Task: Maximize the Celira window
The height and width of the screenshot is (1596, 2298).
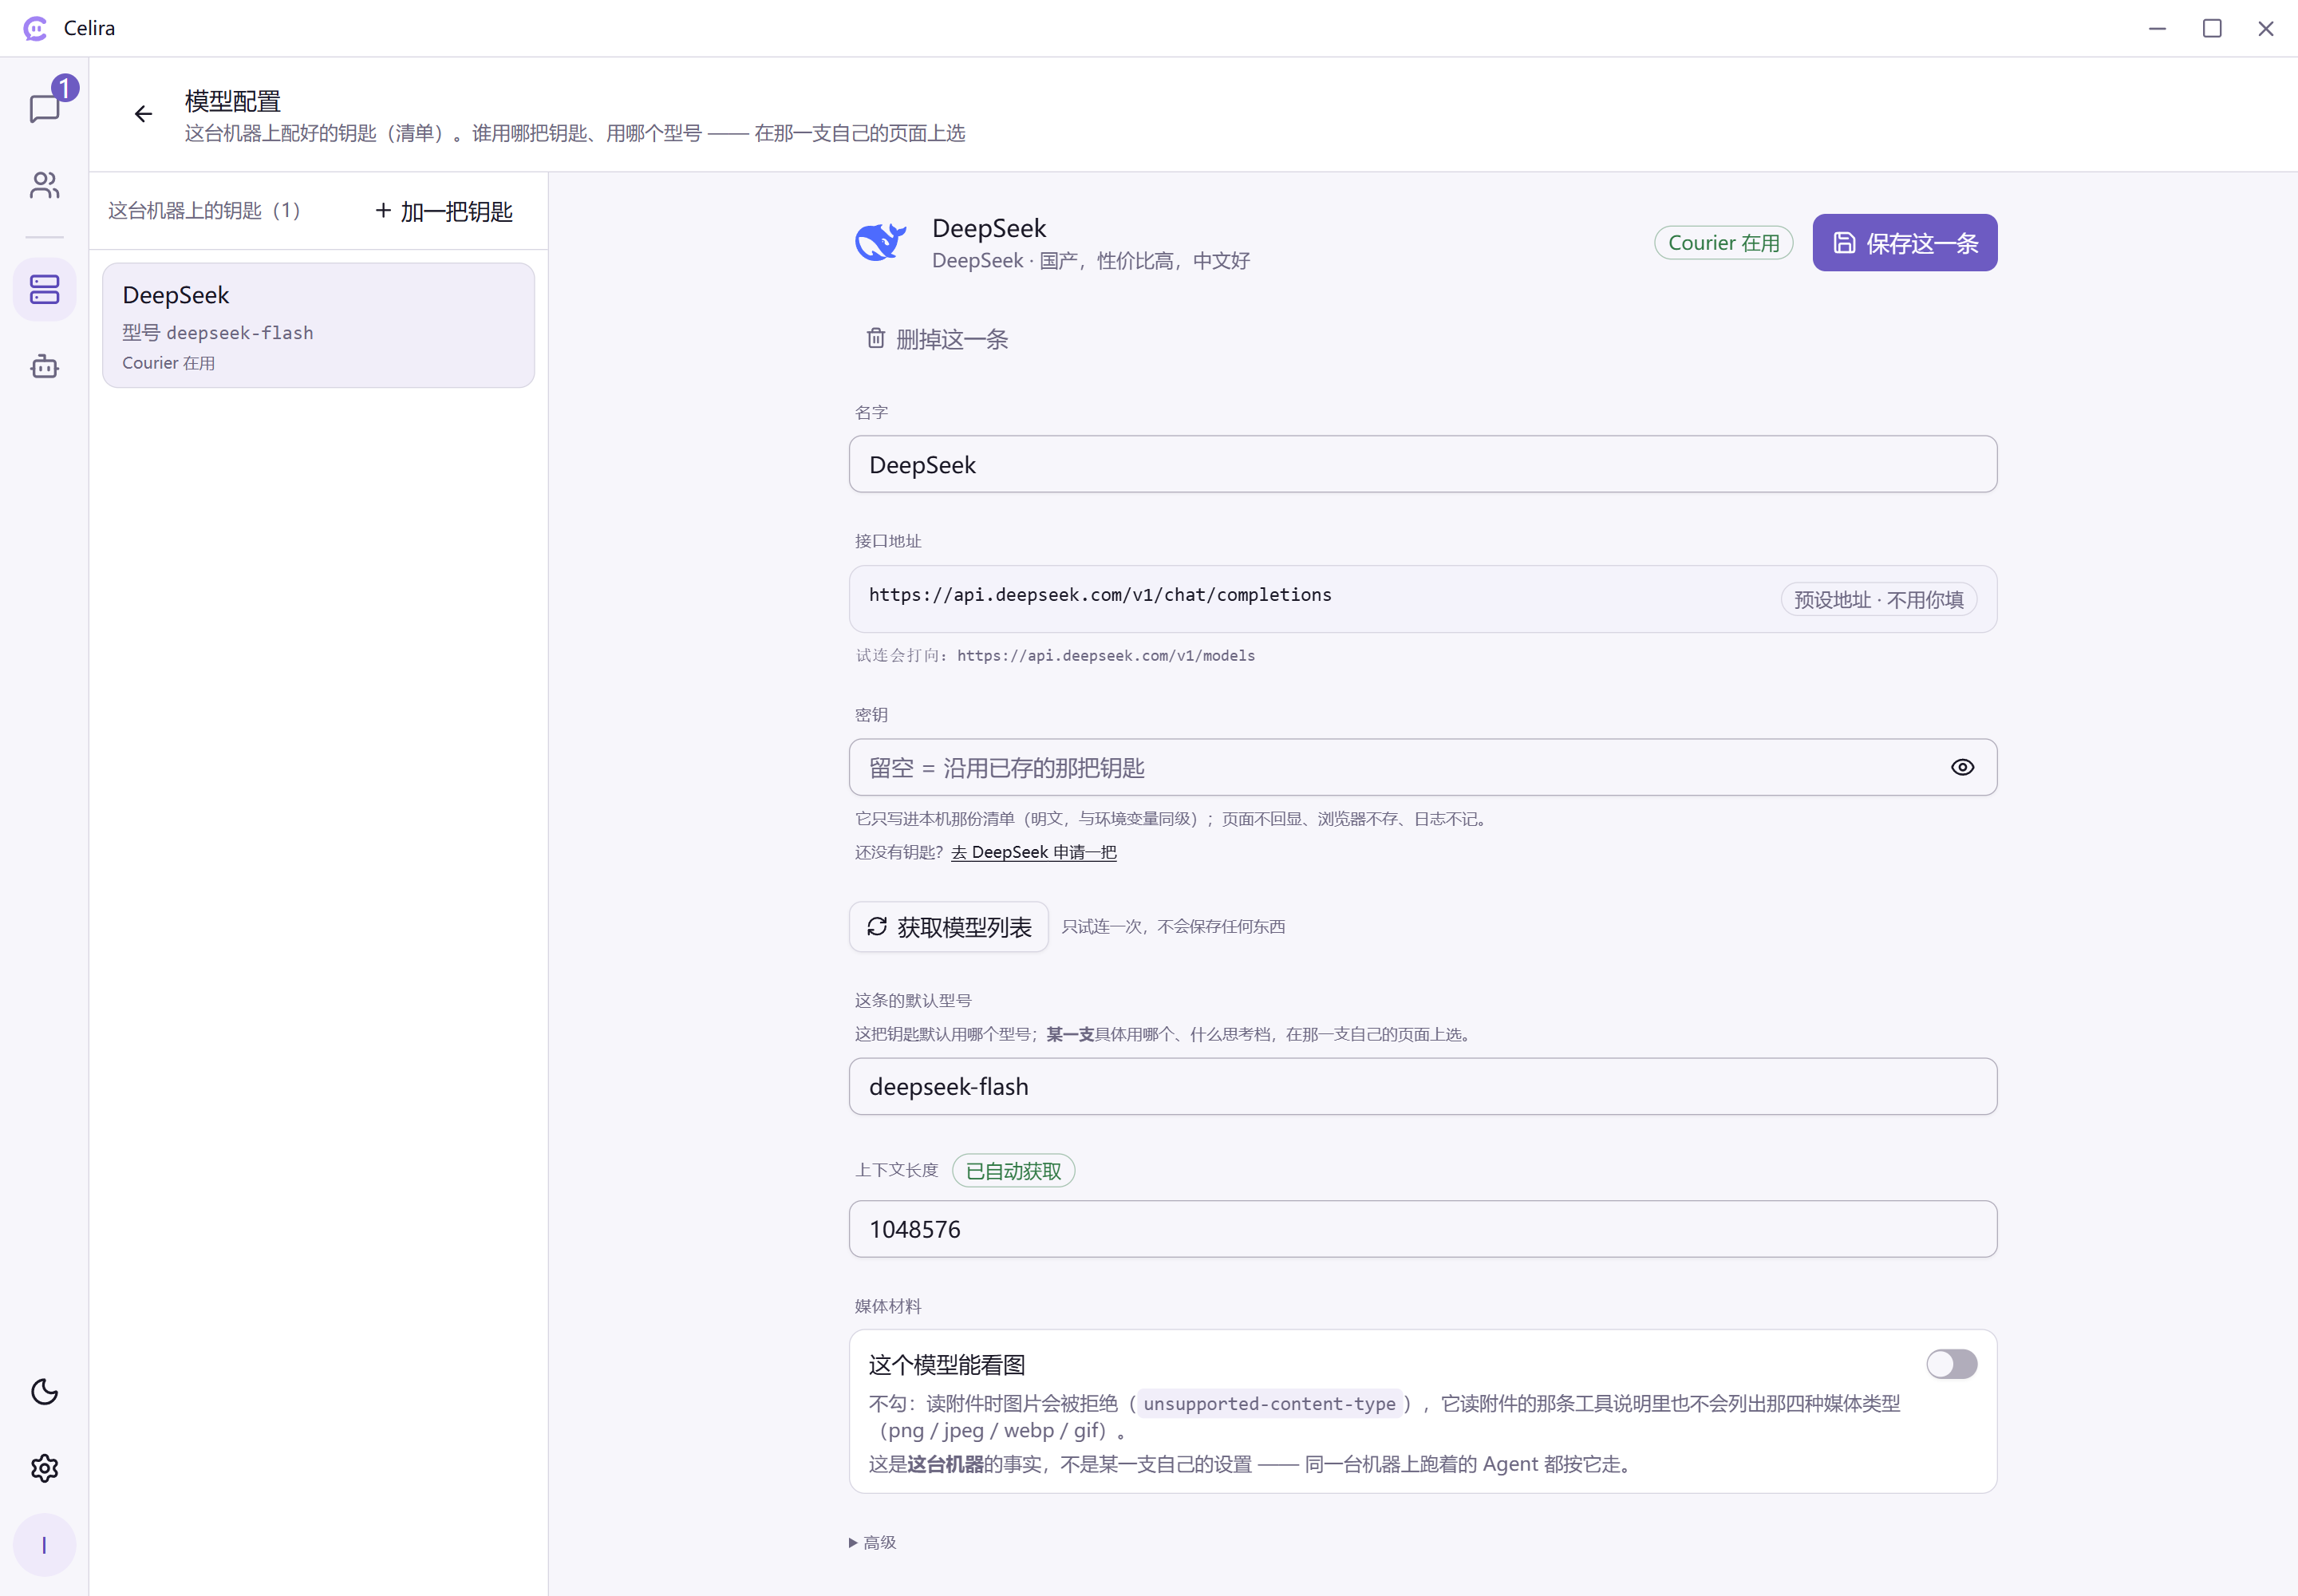Action: [x=2211, y=28]
